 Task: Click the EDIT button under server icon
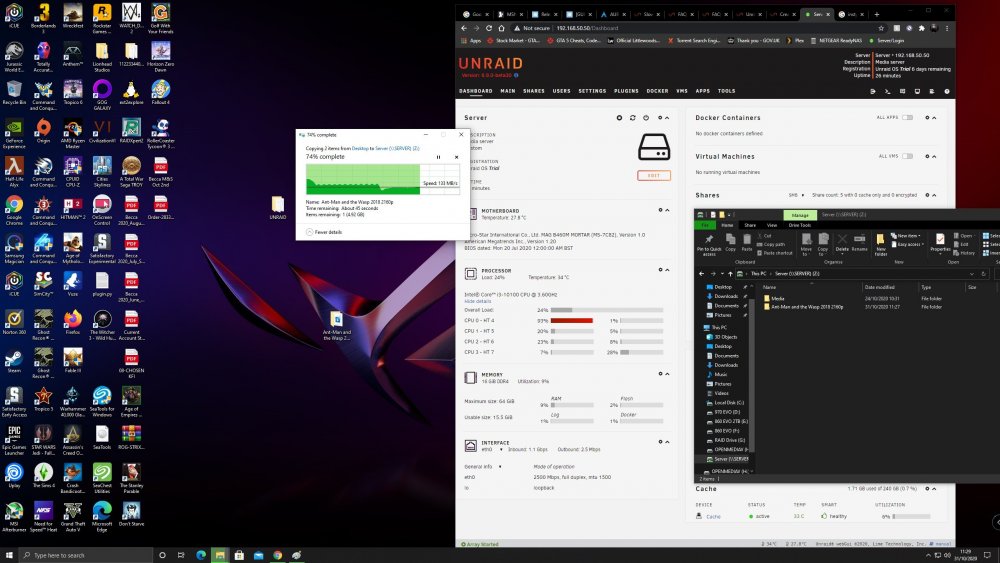coord(654,175)
